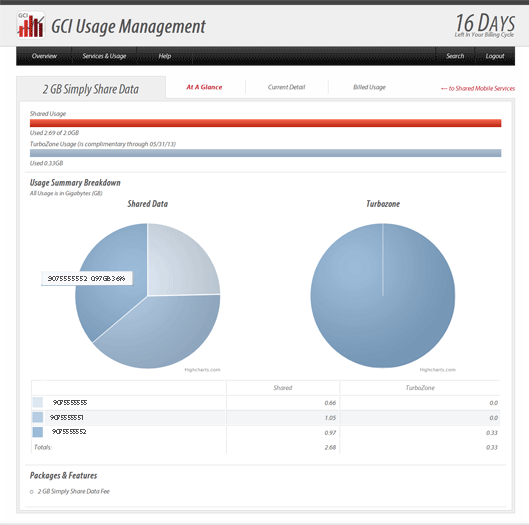The width and height of the screenshot is (529, 525).
Task: Click the Shared column header
Action: coord(283,388)
